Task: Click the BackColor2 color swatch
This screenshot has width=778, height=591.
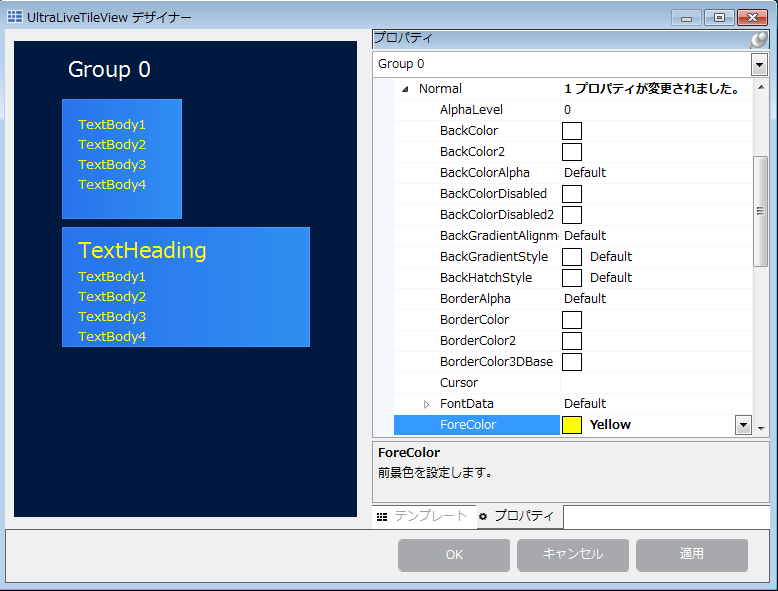Action: coord(572,152)
